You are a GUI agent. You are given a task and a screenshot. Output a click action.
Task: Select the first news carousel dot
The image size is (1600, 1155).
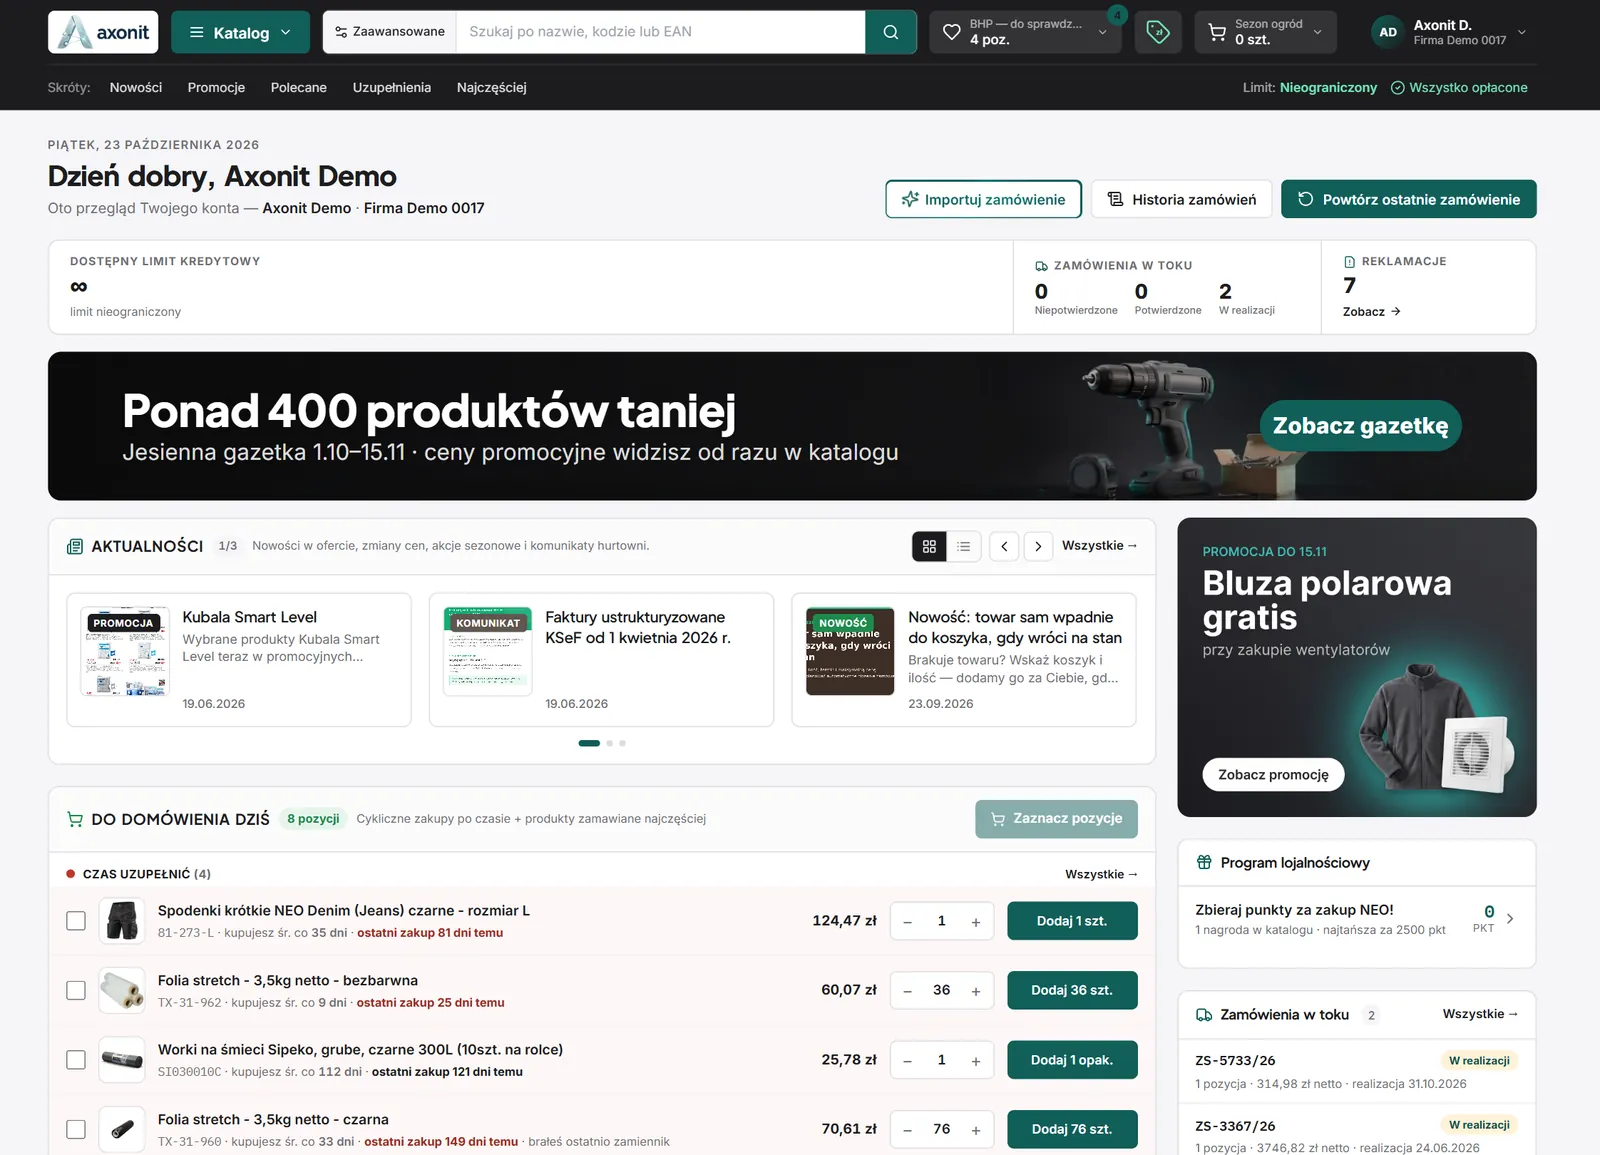[x=589, y=743]
